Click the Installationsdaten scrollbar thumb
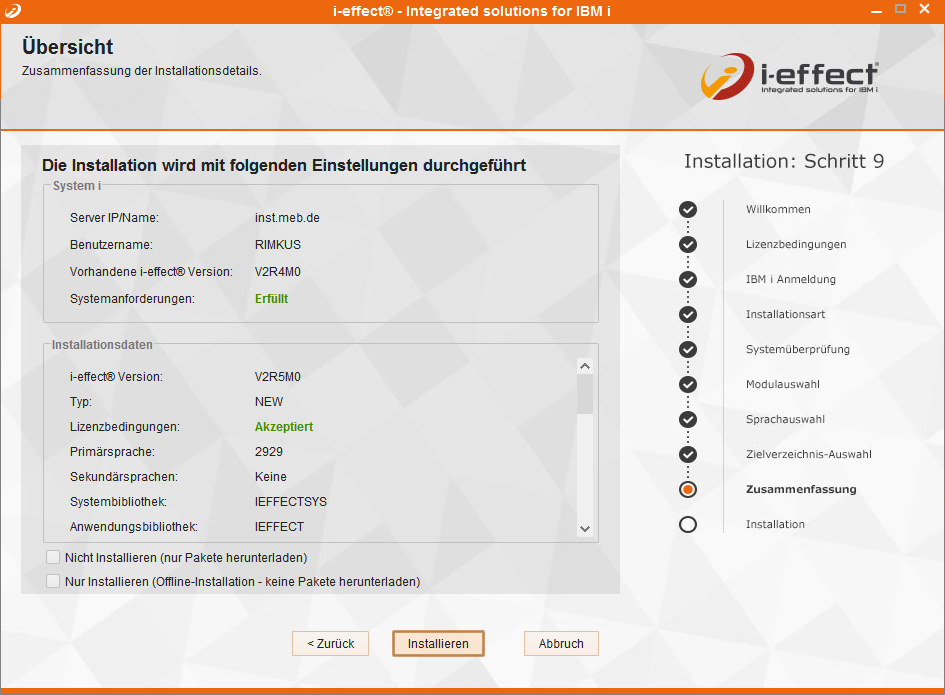Image resolution: width=945 pixels, height=695 pixels. click(585, 394)
